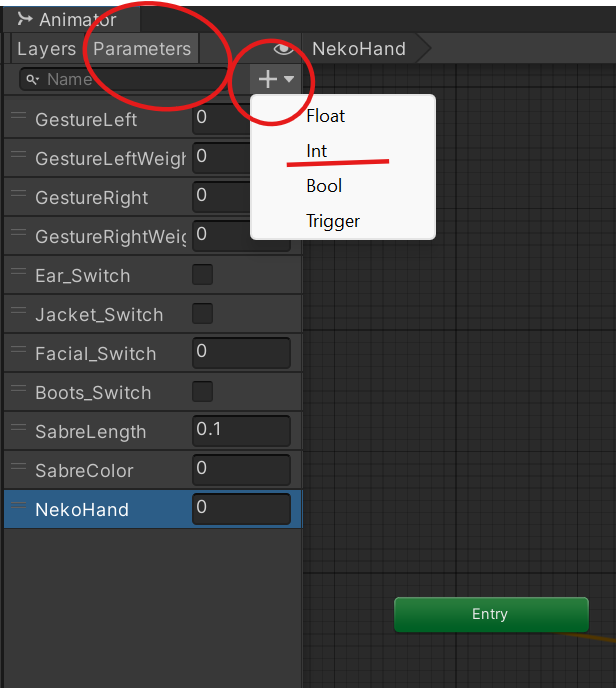Choose Float from parameter type menu
The width and height of the screenshot is (616, 688).
pos(325,116)
